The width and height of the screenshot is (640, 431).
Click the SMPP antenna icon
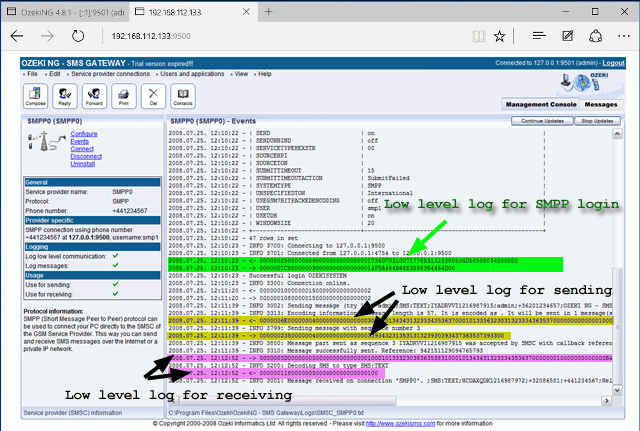pyautogui.click(x=46, y=141)
